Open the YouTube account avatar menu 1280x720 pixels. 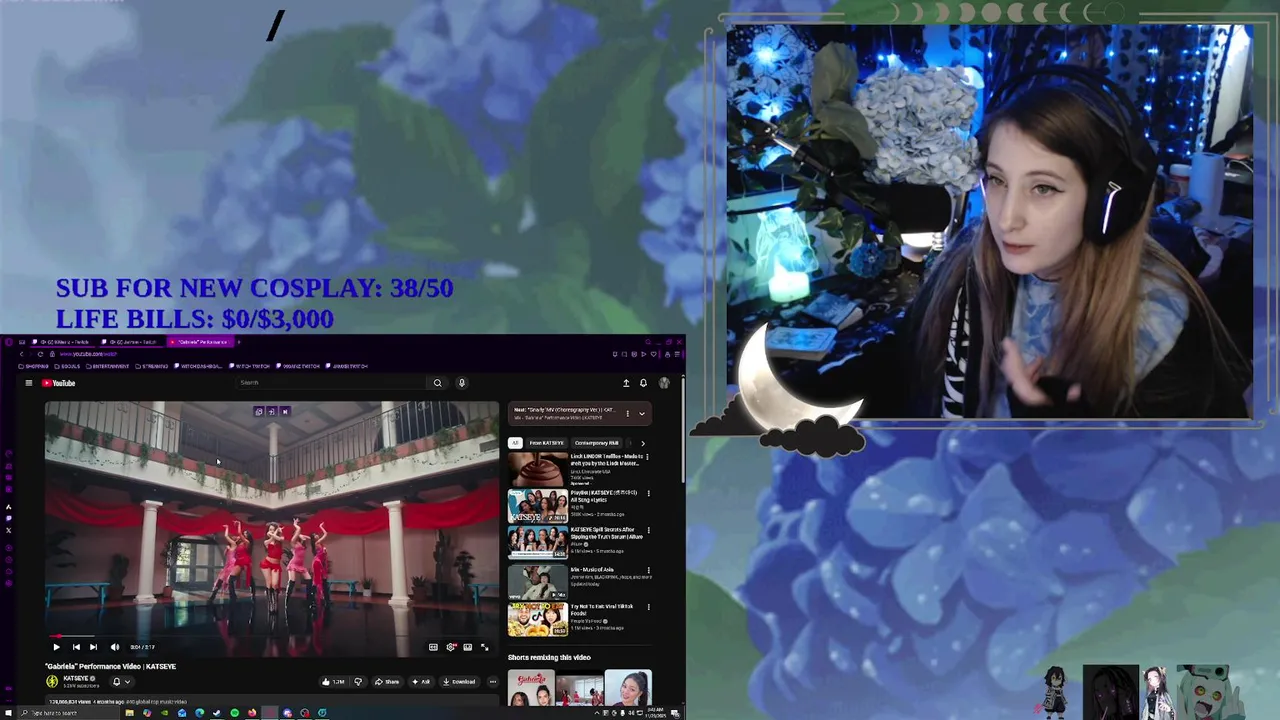(664, 383)
